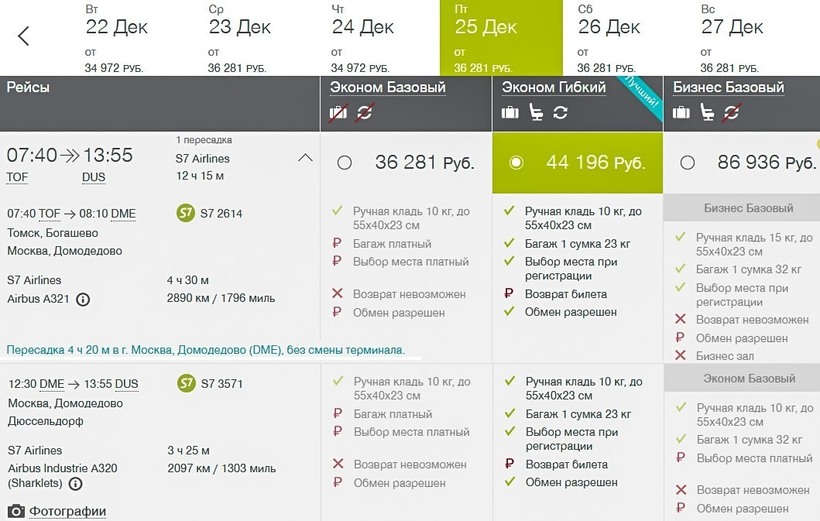The width and height of the screenshot is (820, 521).
Task: Click the Эконом Базовый column heading link
Action: [x=388, y=88]
